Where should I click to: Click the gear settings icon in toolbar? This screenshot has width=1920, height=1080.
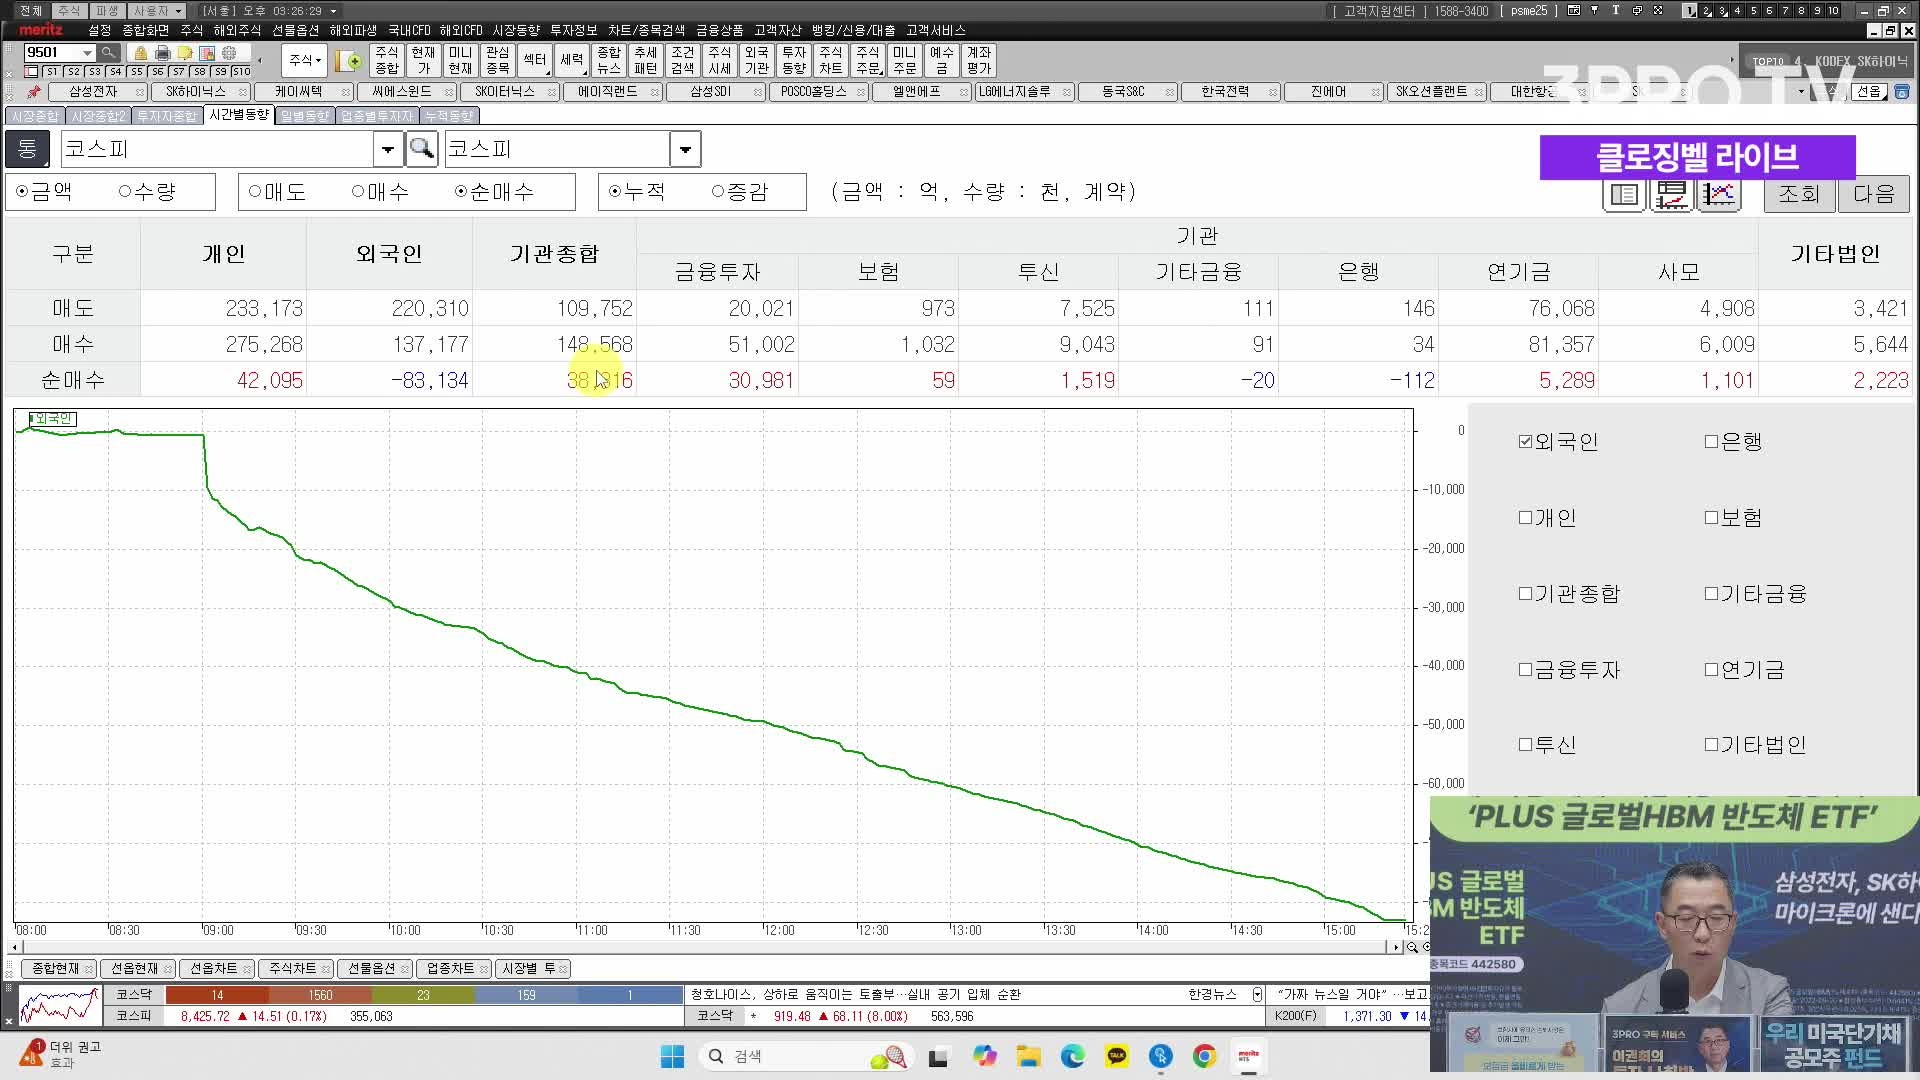click(229, 53)
